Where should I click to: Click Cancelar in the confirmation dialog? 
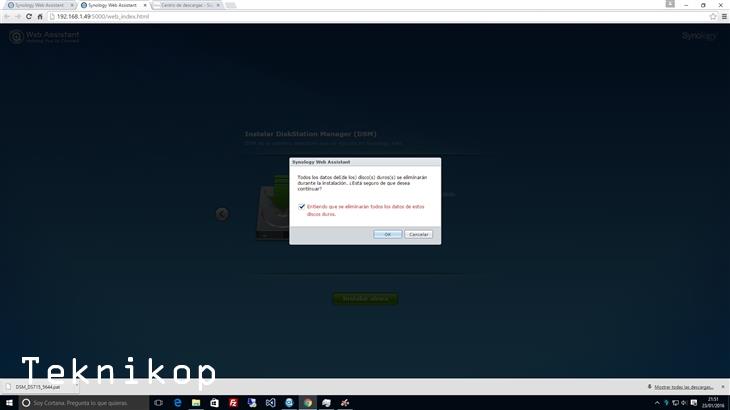(418, 234)
